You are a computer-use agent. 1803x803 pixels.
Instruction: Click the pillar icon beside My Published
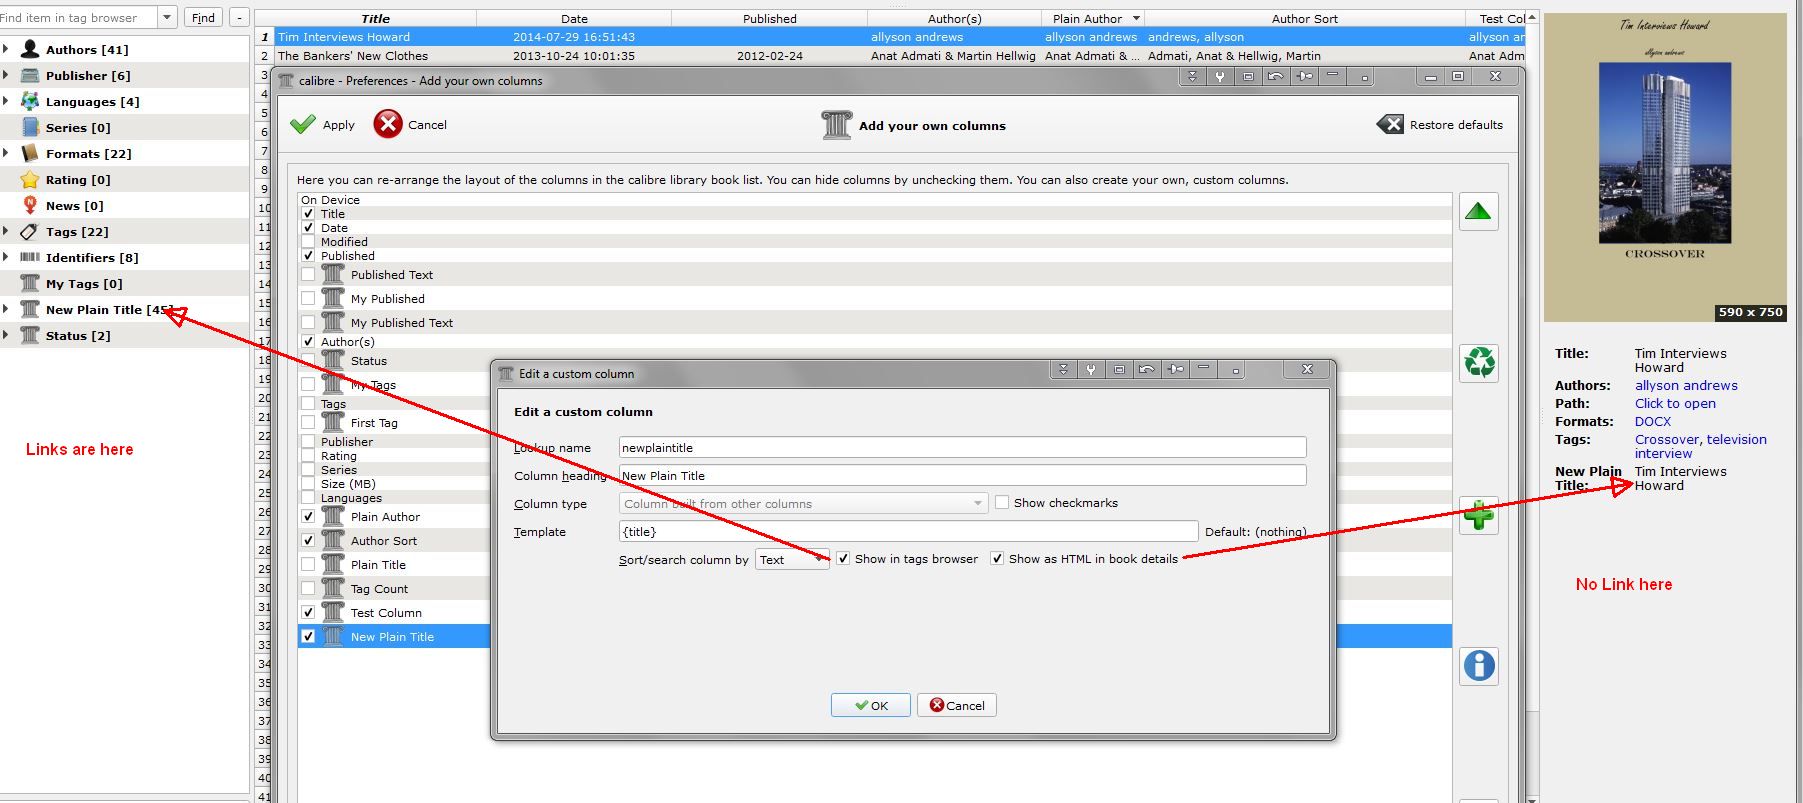(333, 298)
